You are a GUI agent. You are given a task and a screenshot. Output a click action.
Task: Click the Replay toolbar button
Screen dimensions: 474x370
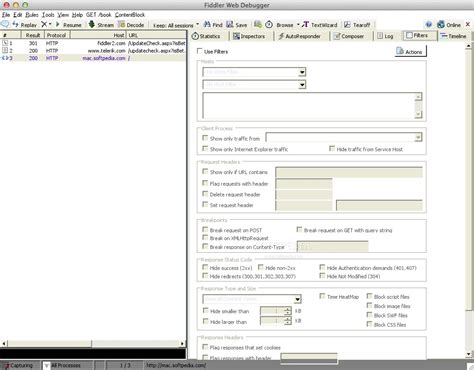25,25
